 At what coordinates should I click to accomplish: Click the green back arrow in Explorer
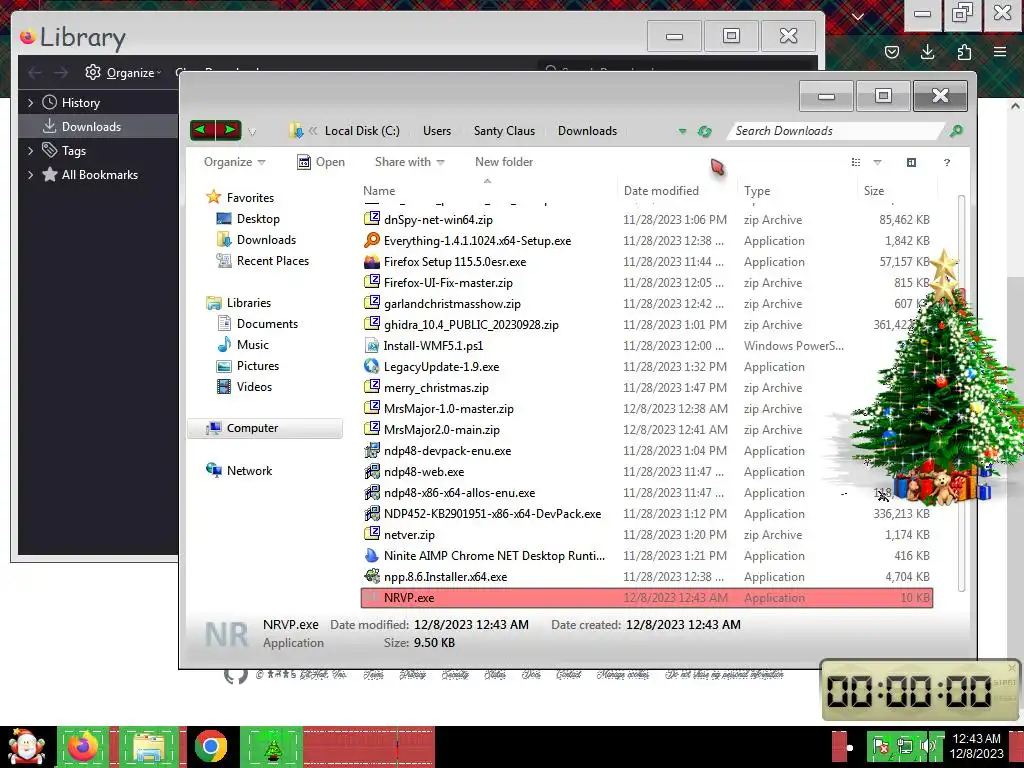[202, 130]
